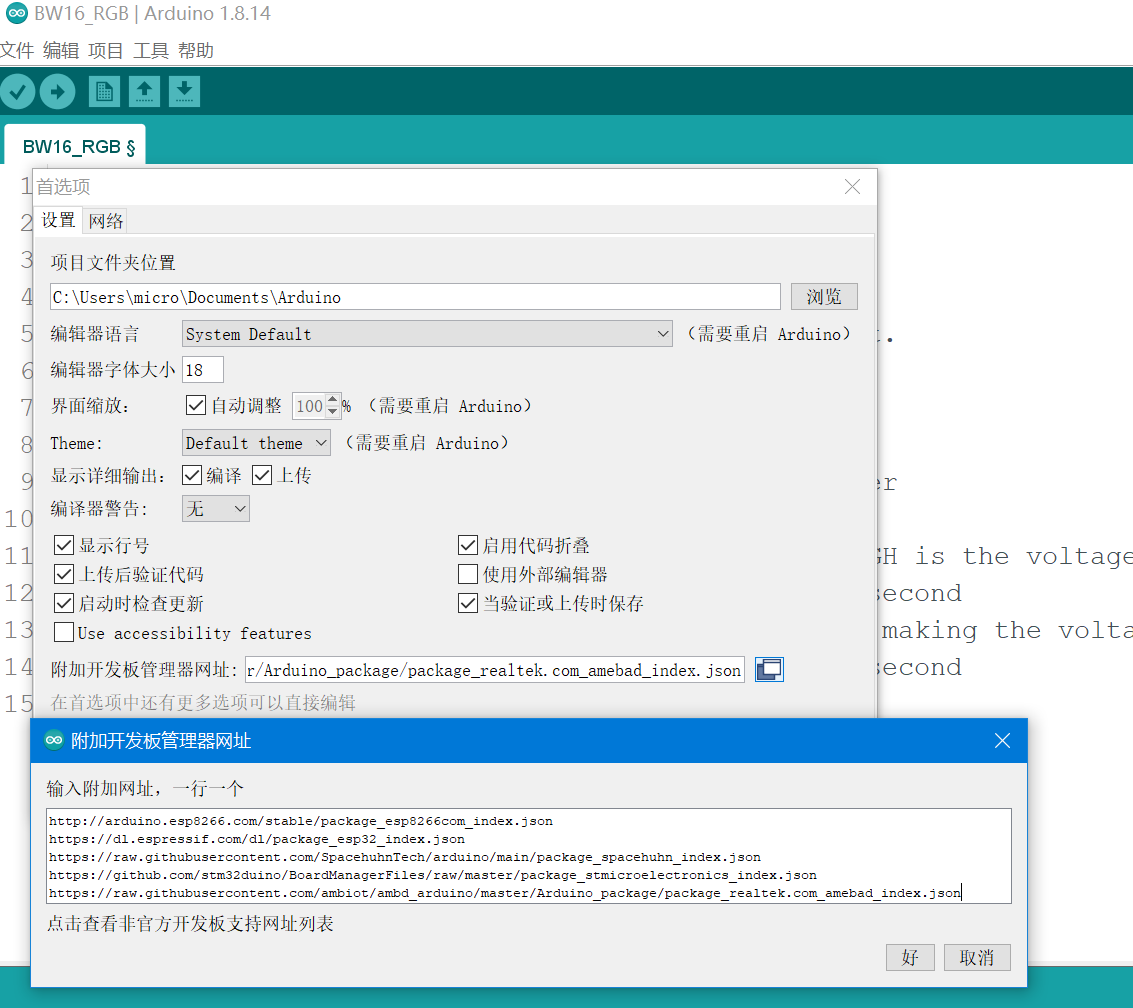The image size is (1133, 1008).
Task: Click the 浏览 button
Action: 823,296
